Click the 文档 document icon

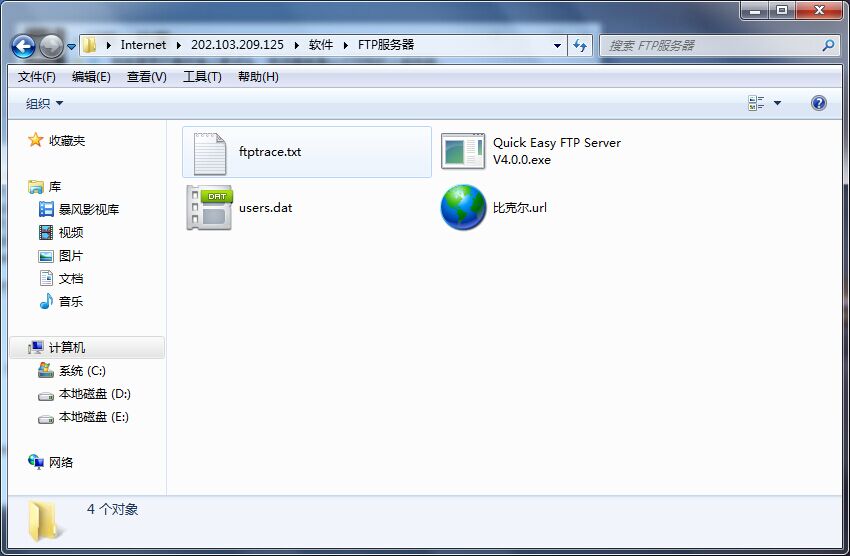point(47,278)
